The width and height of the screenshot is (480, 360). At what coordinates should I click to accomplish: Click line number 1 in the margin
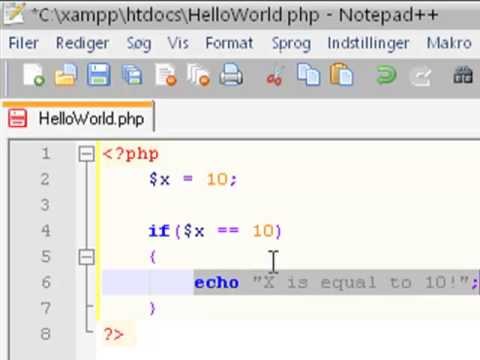pos(46,154)
